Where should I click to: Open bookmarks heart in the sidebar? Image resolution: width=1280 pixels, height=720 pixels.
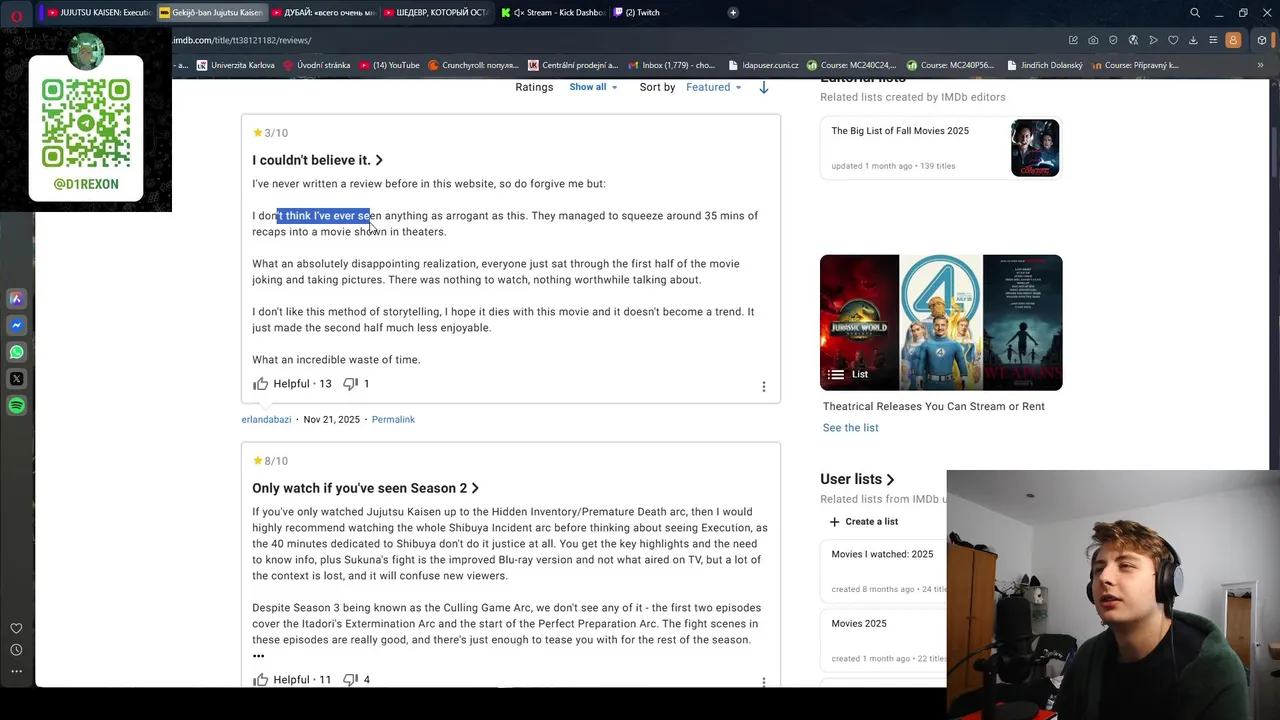tap(16, 629)
